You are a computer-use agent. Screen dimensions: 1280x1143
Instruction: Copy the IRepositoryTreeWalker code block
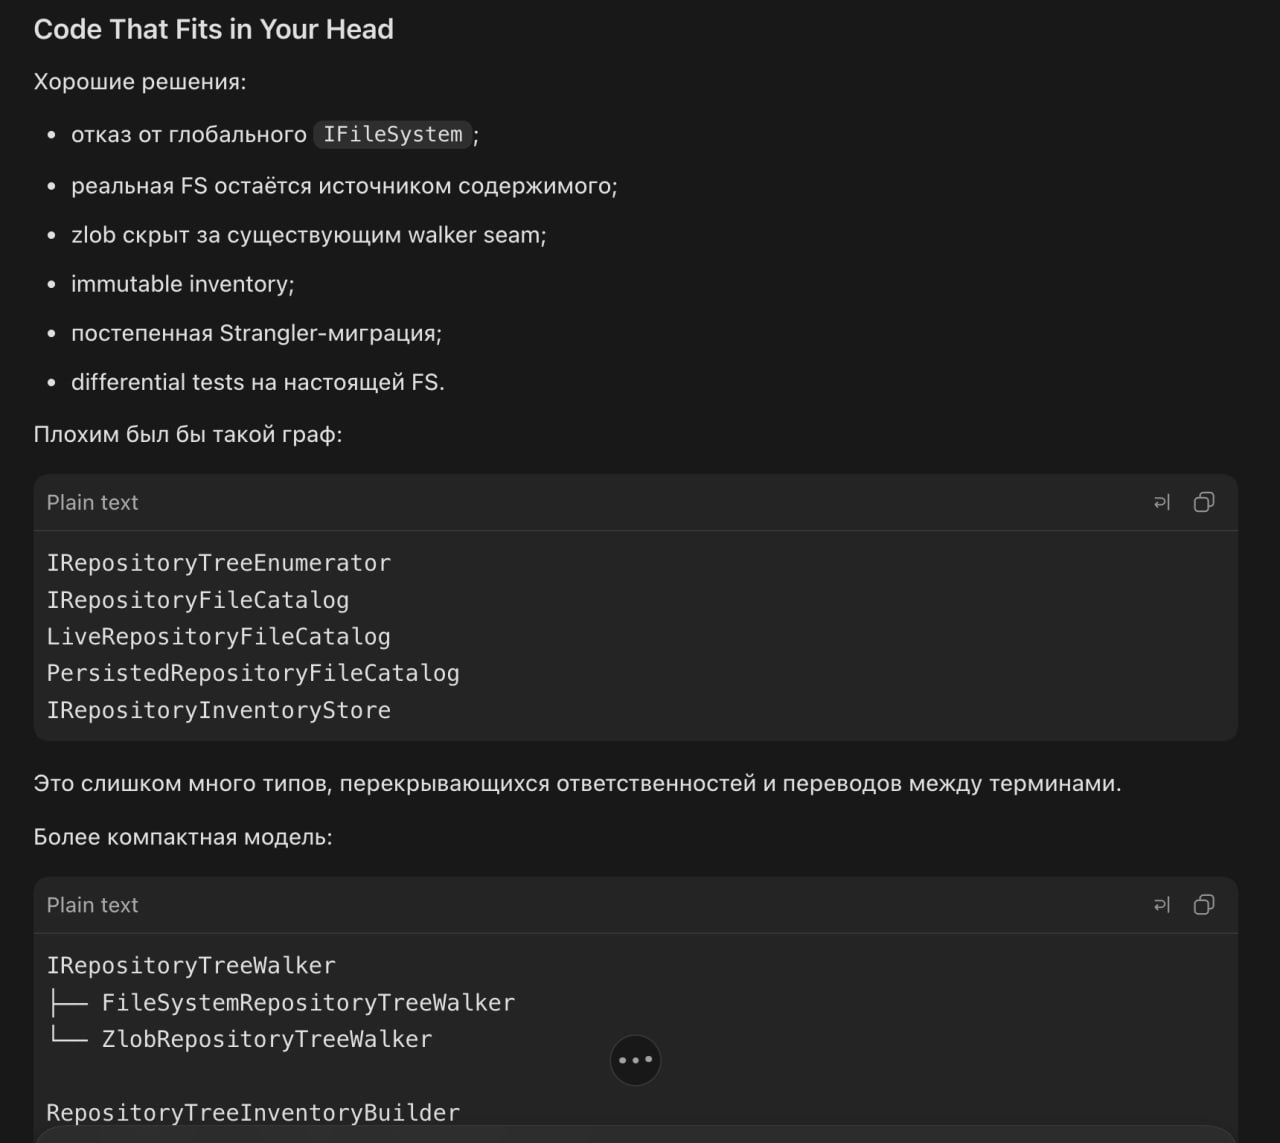pyautogui.click(x=1204, y=904)
